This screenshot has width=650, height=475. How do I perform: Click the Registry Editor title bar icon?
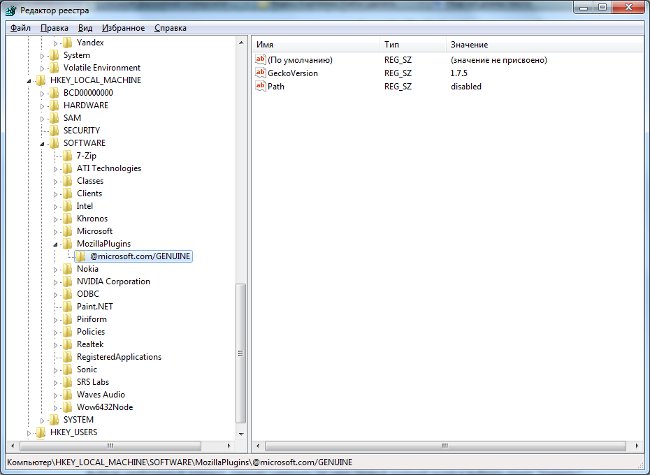(11, 10)
